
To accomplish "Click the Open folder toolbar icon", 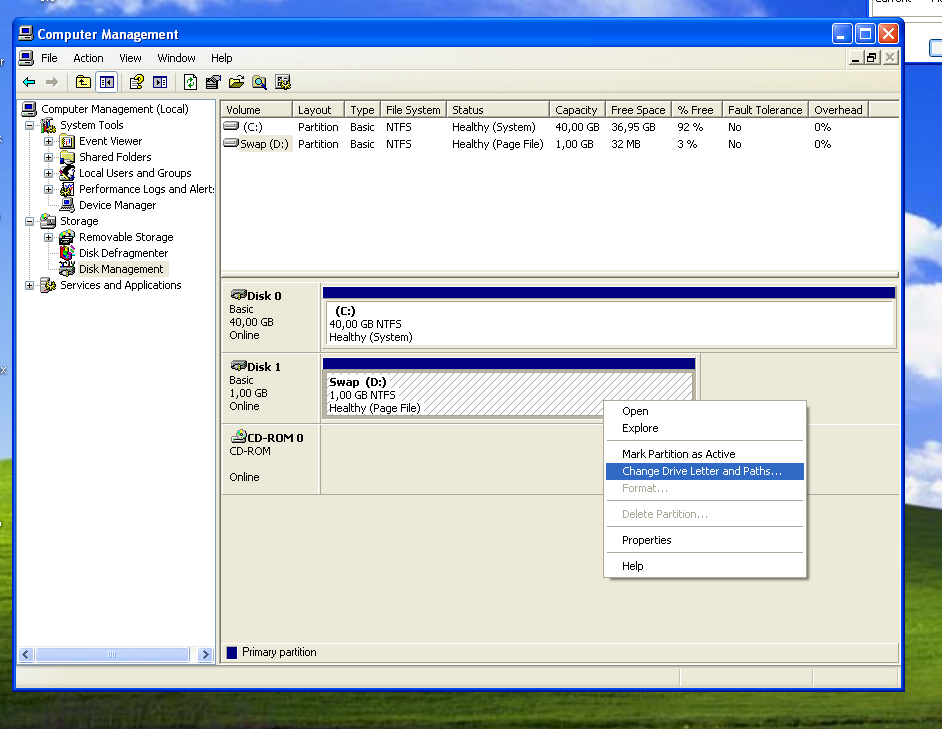I will [x=237, y=82].
